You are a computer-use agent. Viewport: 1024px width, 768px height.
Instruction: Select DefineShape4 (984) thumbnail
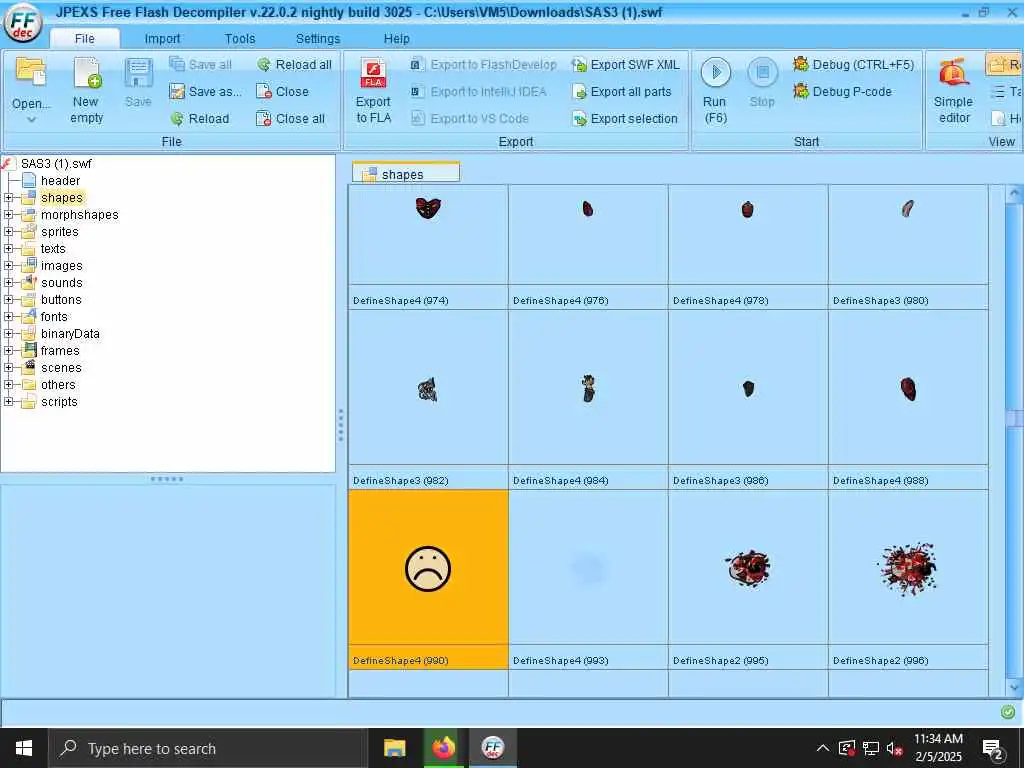coord(588,399)
